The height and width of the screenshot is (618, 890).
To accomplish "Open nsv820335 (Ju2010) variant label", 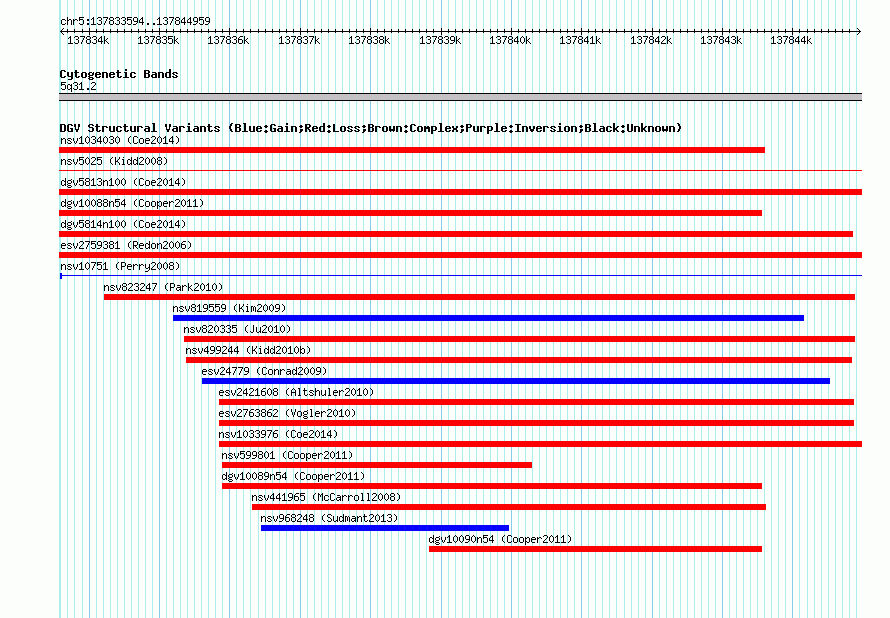I will (x=237, y=329).
